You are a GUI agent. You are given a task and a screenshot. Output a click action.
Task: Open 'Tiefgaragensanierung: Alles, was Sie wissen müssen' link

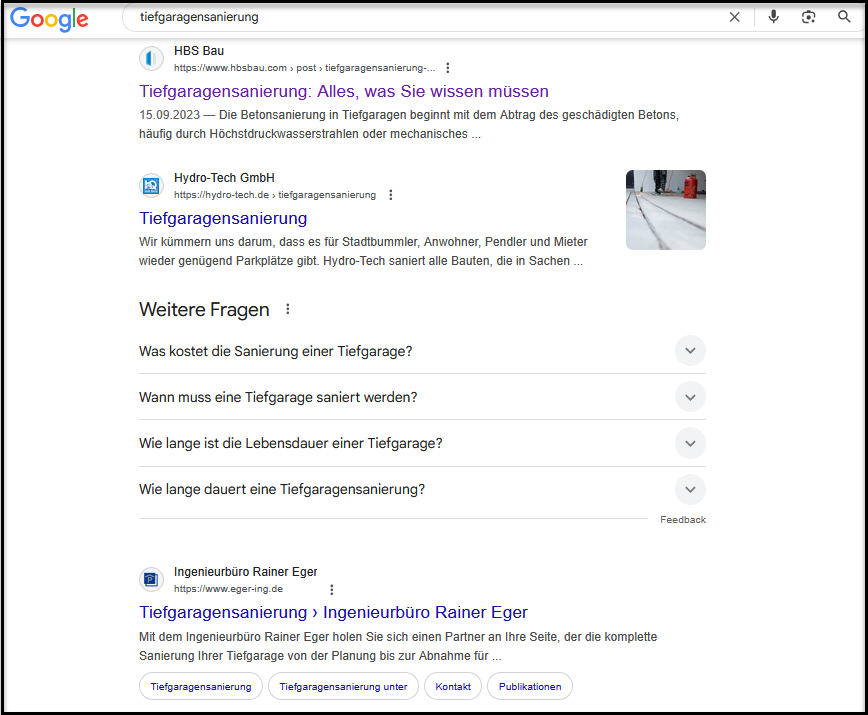pos(344,91)
